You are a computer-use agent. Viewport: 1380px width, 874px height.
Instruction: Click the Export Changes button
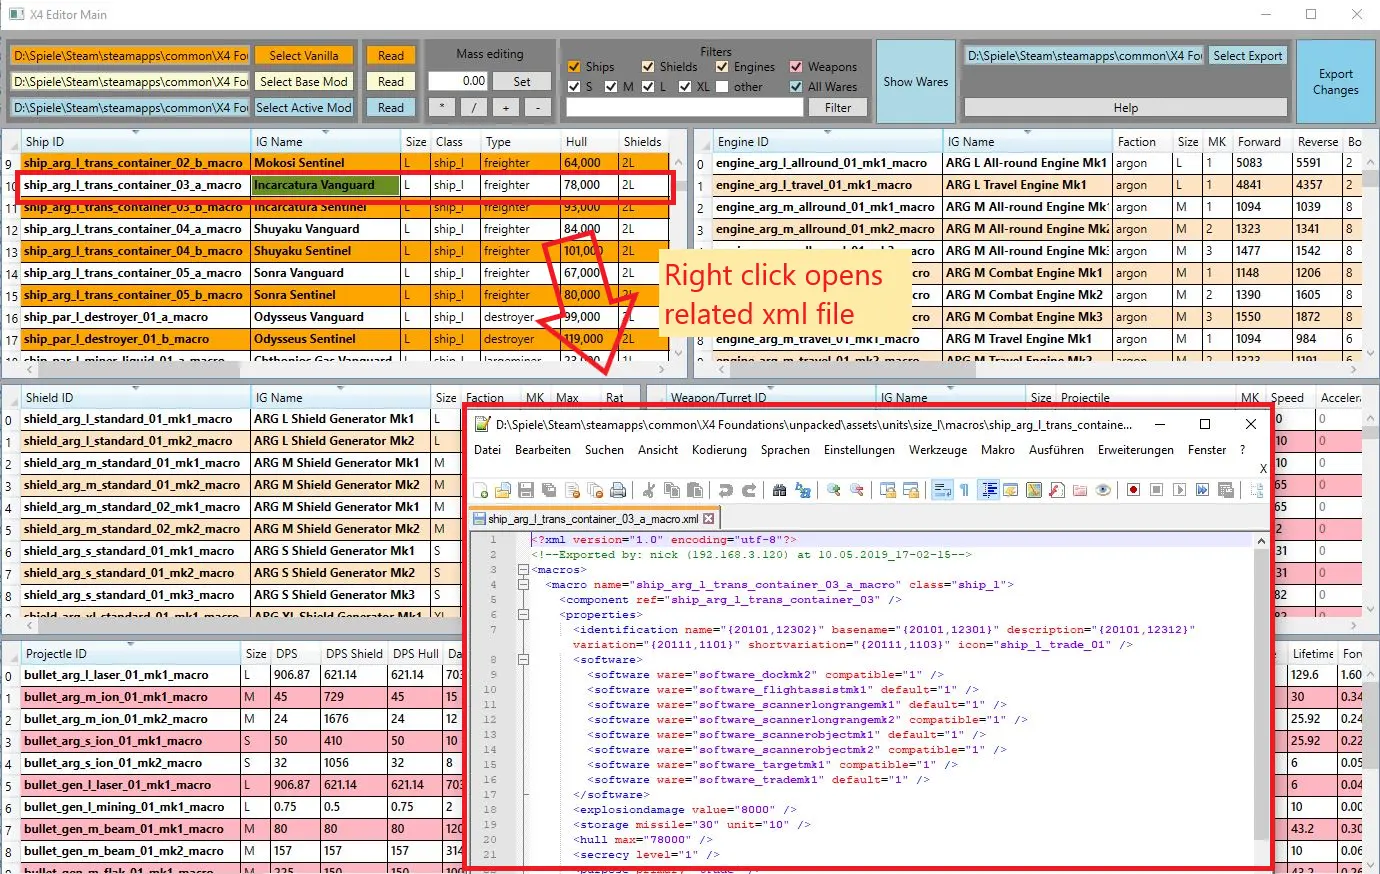1335,82
